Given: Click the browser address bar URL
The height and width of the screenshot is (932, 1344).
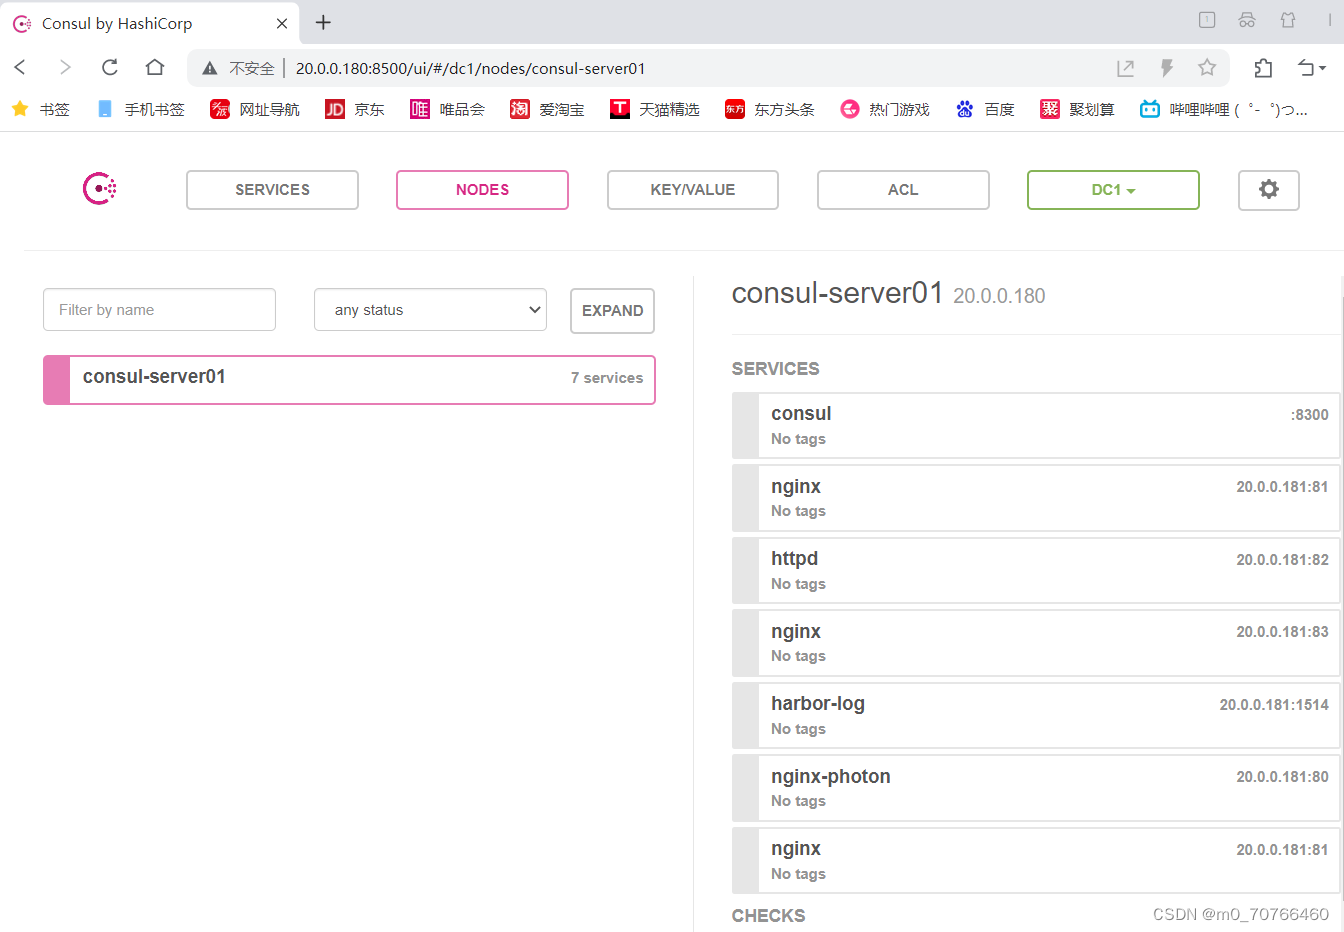Looking at the screenshot, I should pyautogui.click(x=470, y=68).
